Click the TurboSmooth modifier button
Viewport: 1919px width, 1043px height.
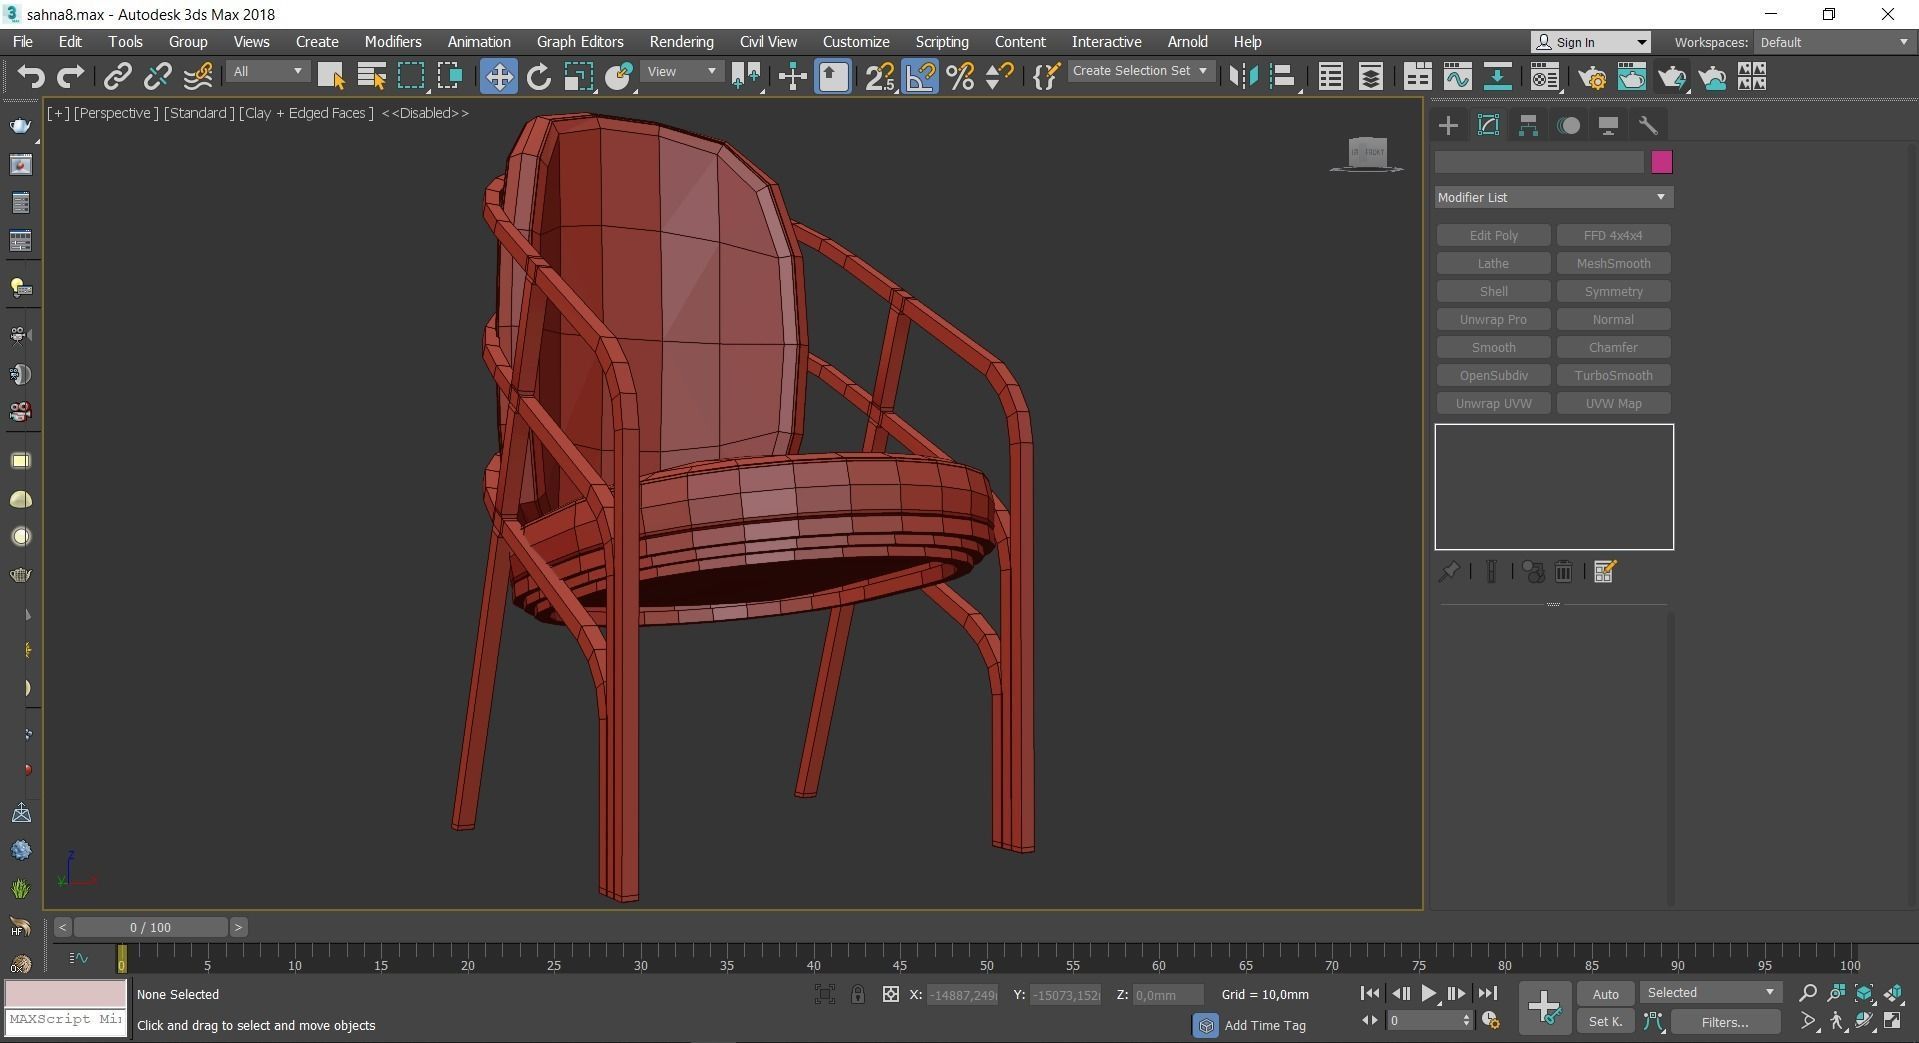click(x=1613, y=375)
